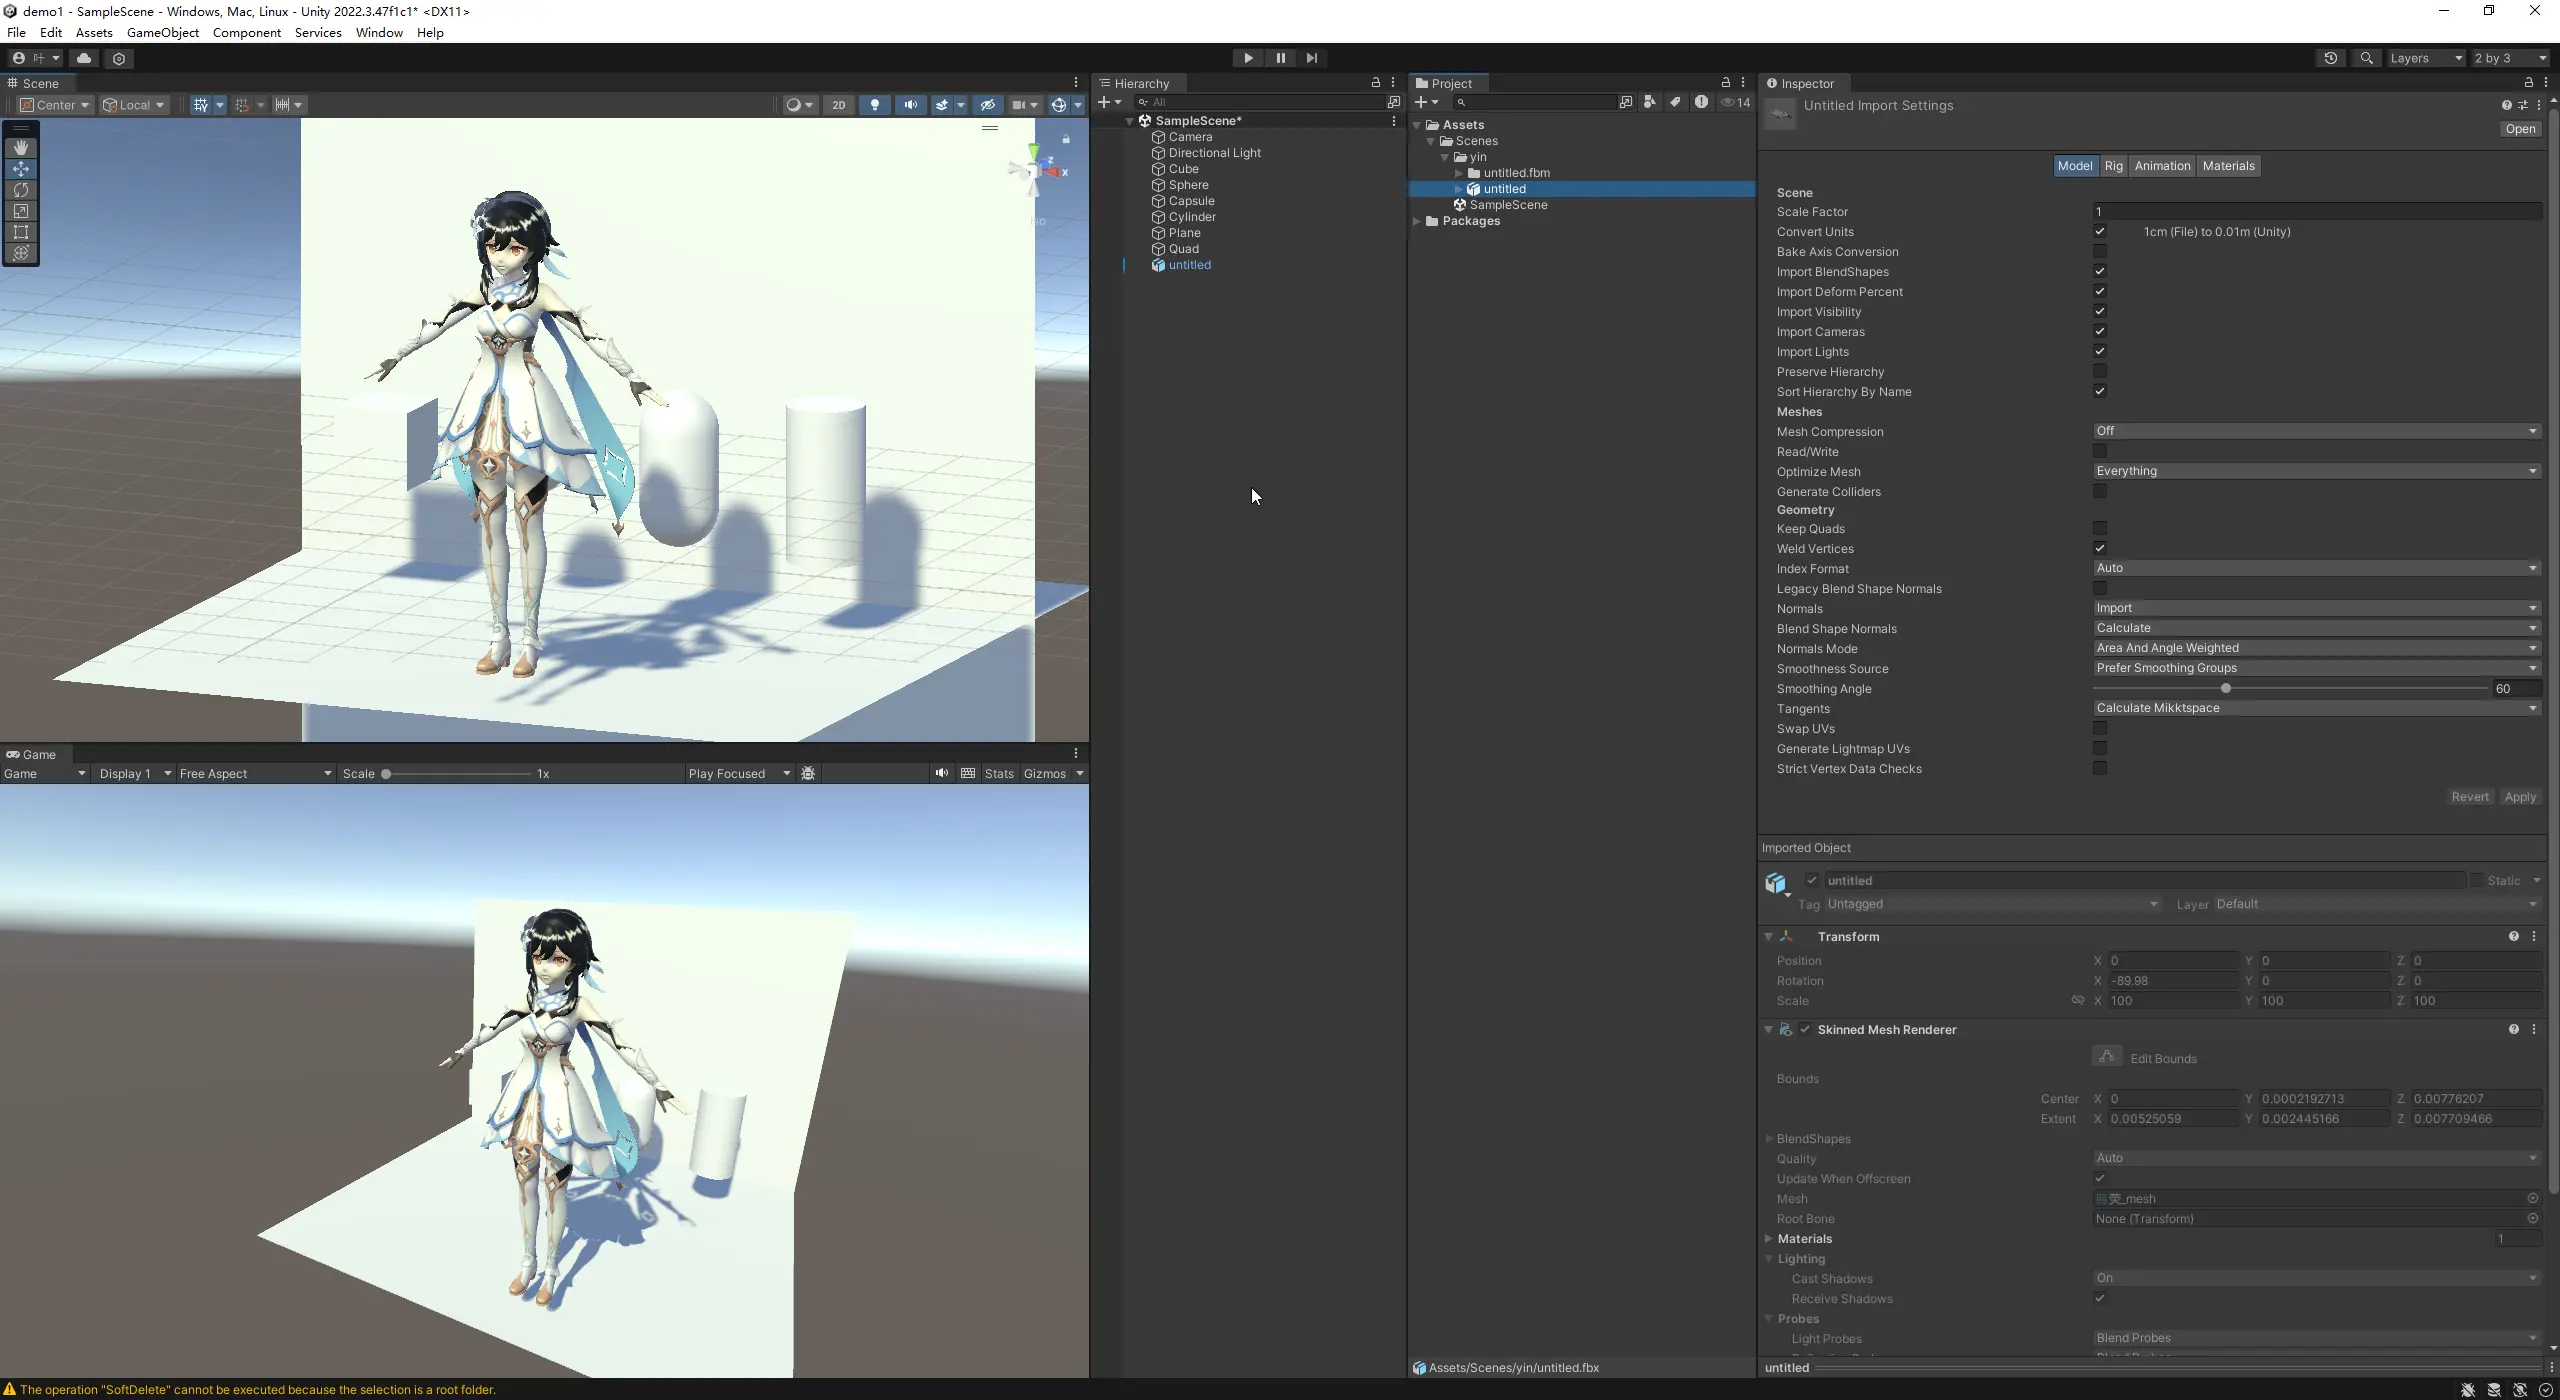Screen dimensions: 2560x1400
Task: Toggle Weld Vertices checkbox
Action: tap(2100, 548)
